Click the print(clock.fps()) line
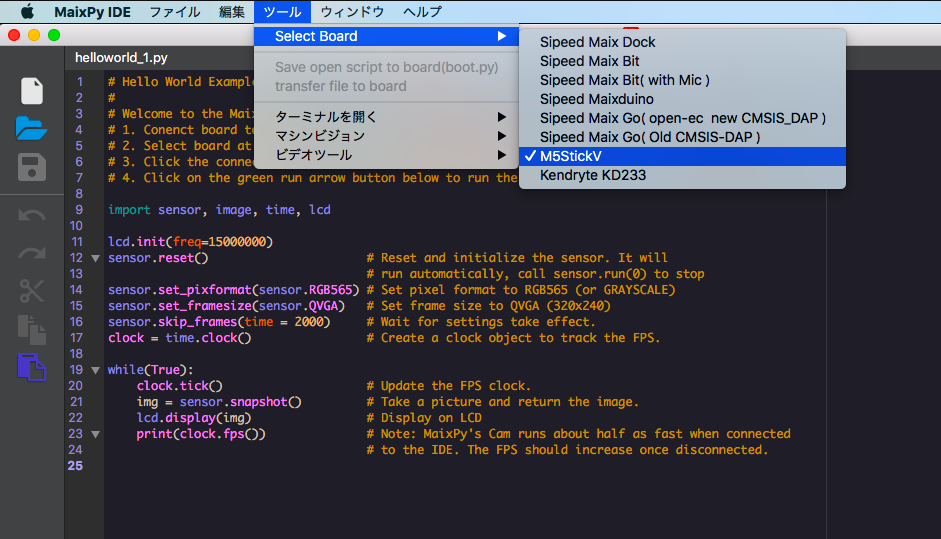The height and width of the screenshot is (539, 941). 201,434
